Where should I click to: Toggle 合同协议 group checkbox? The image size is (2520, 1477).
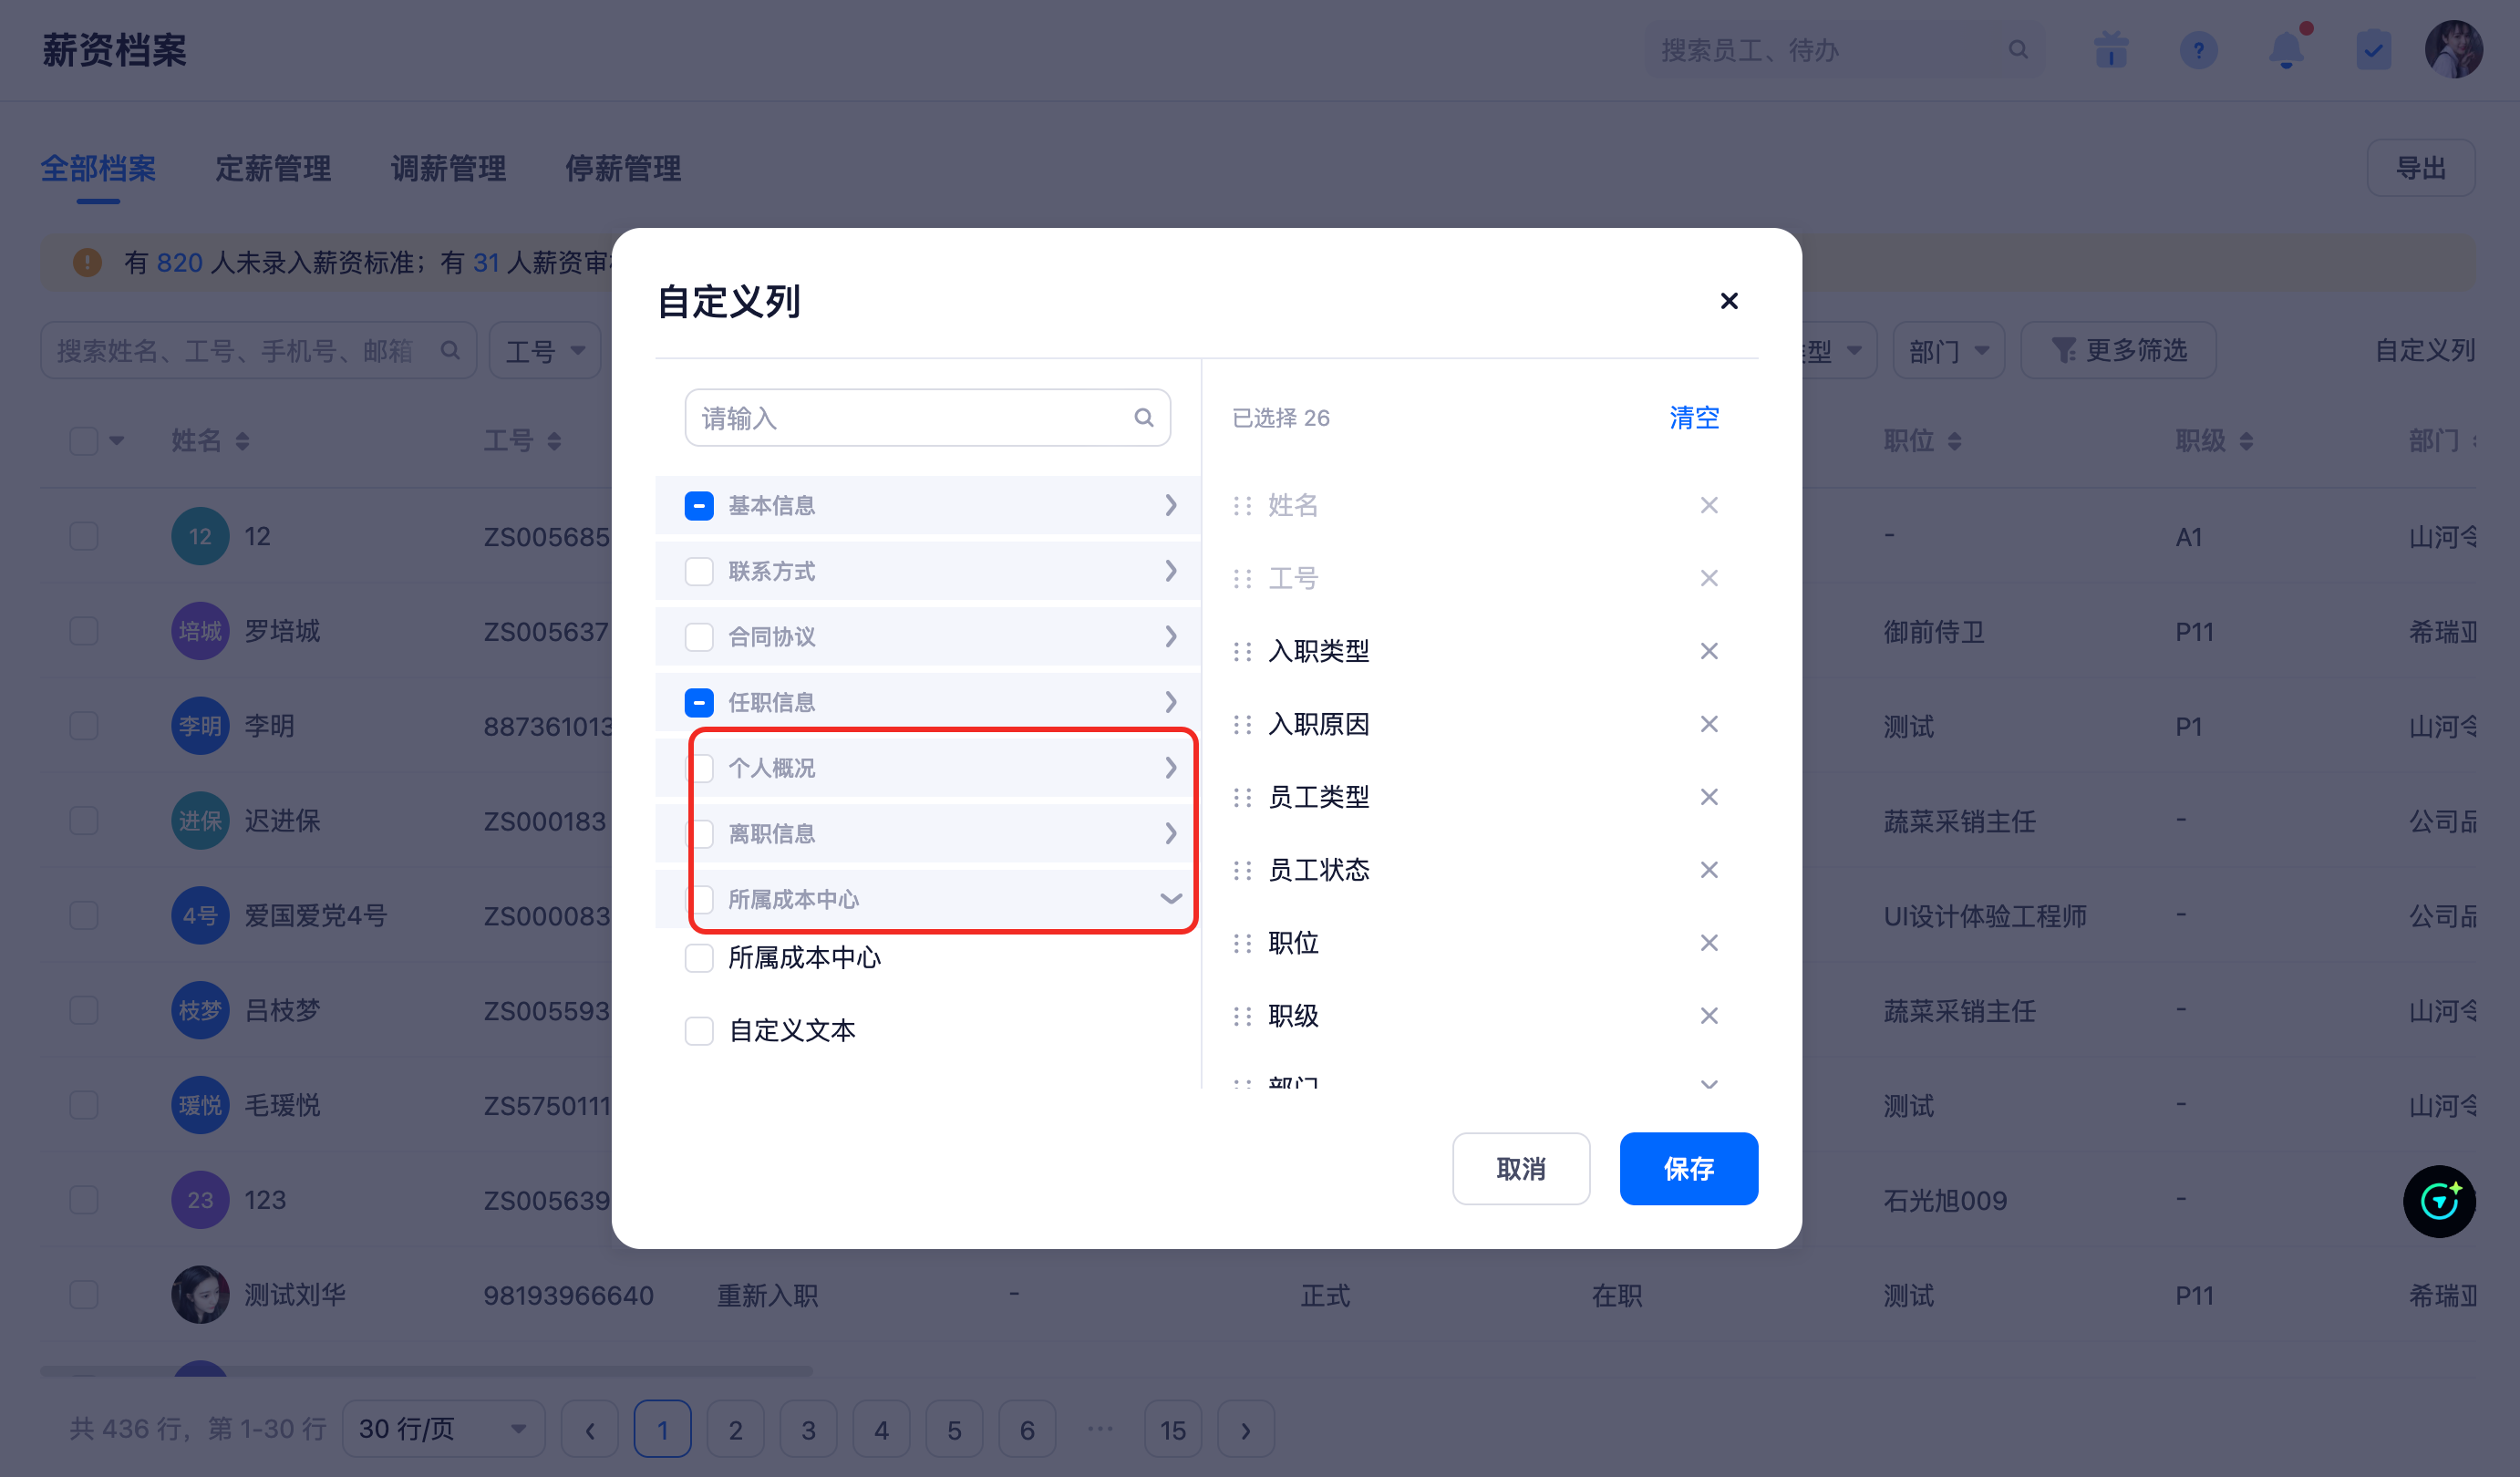pyautogui.click(x=699, y=637)
